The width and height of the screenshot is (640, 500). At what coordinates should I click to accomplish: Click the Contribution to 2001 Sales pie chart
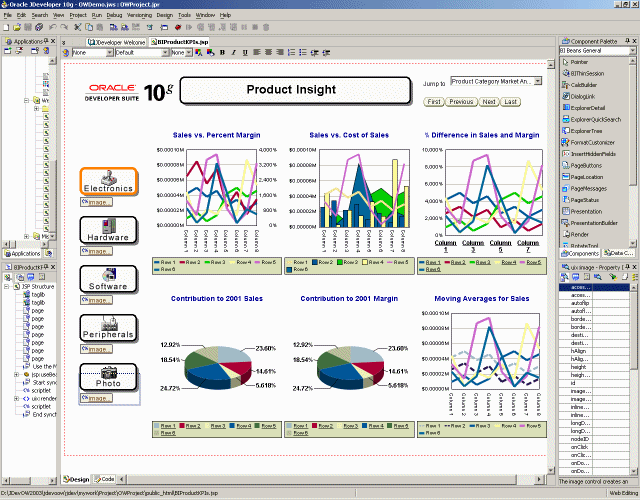(x=217, y=367)
